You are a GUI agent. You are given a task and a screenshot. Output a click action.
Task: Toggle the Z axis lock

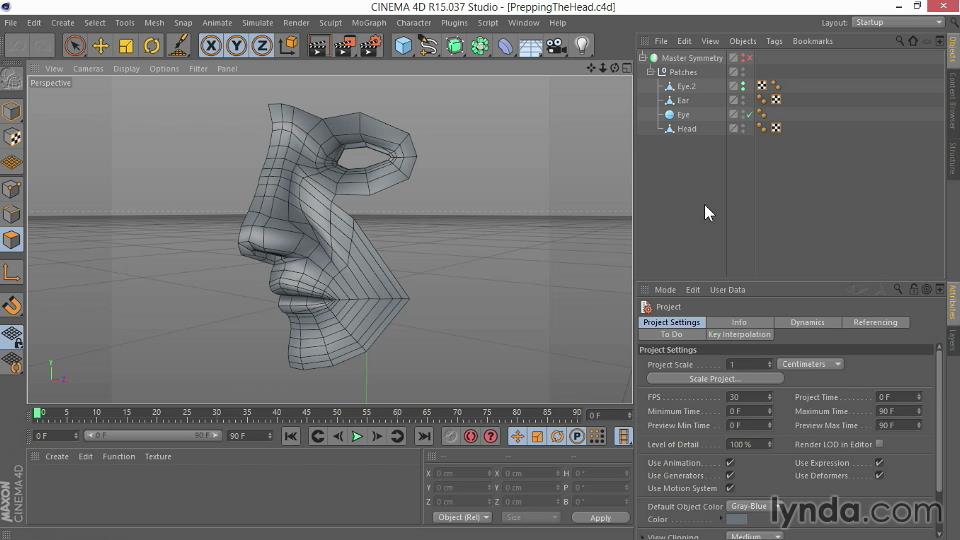[262, 46]
